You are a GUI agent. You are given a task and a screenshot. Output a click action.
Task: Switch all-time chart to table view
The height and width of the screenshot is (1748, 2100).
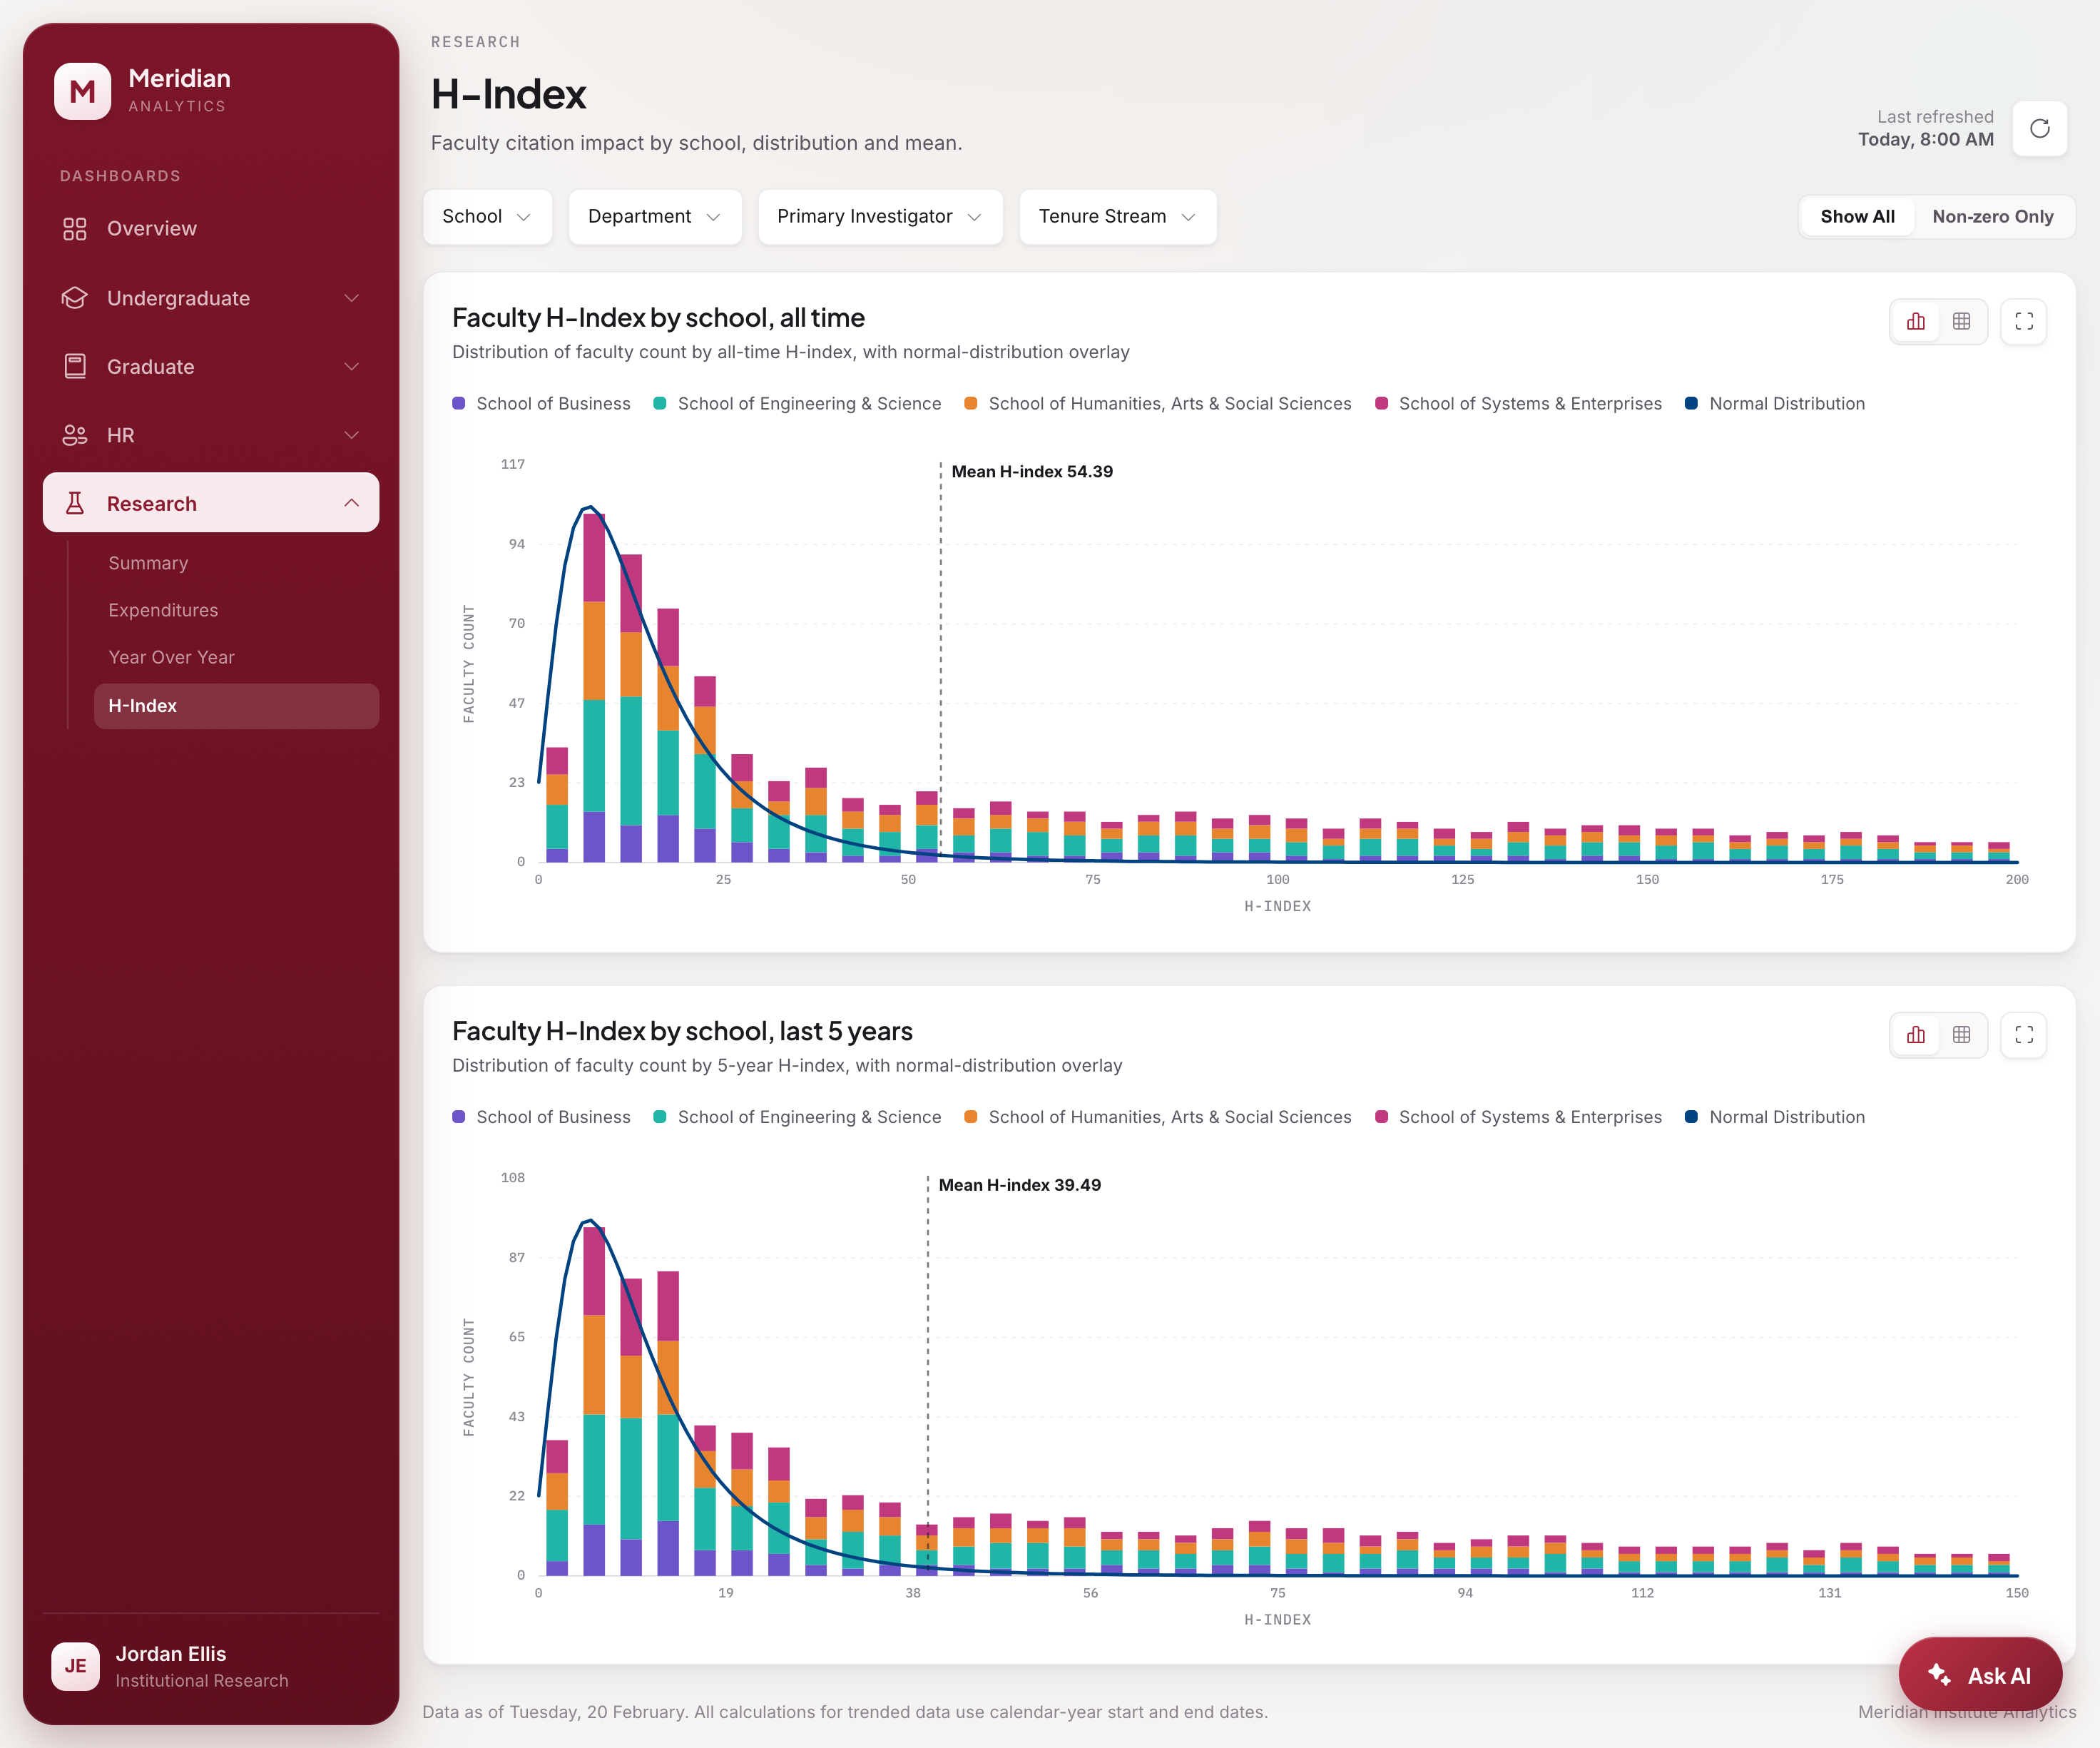point(1961,322)
